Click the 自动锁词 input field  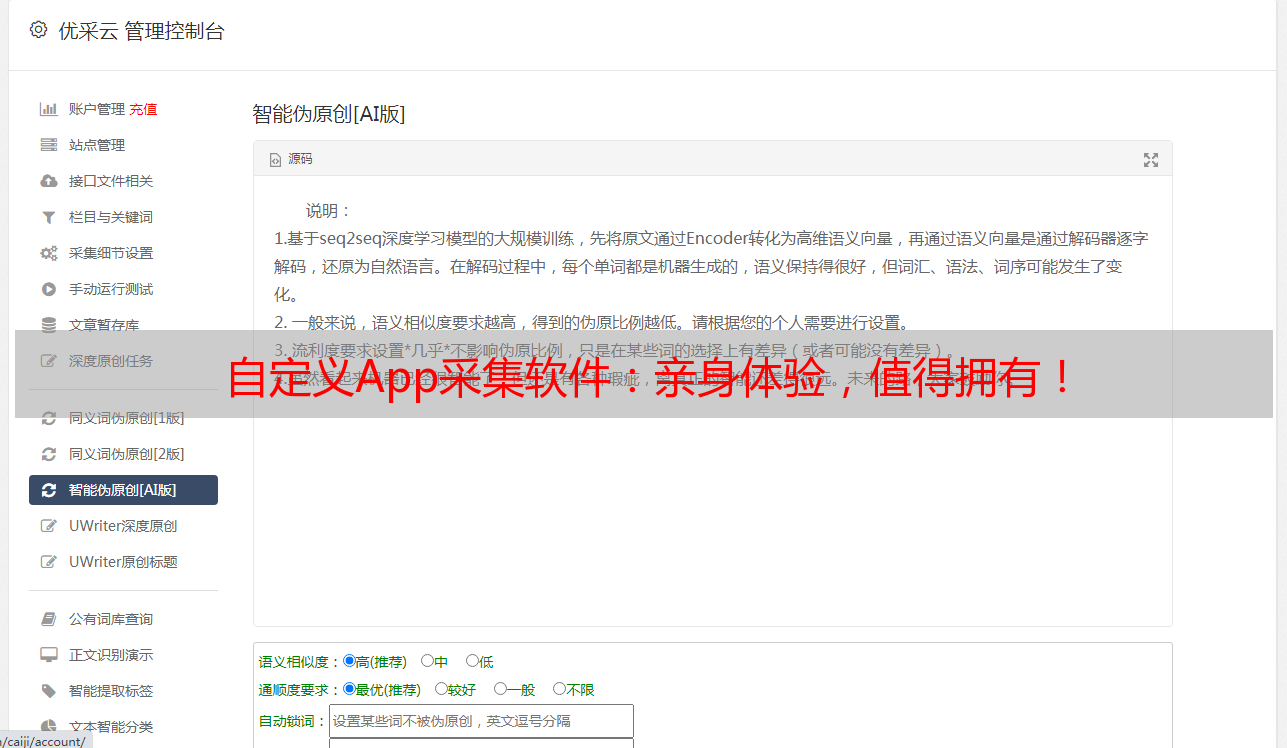(x=481, y=721)
